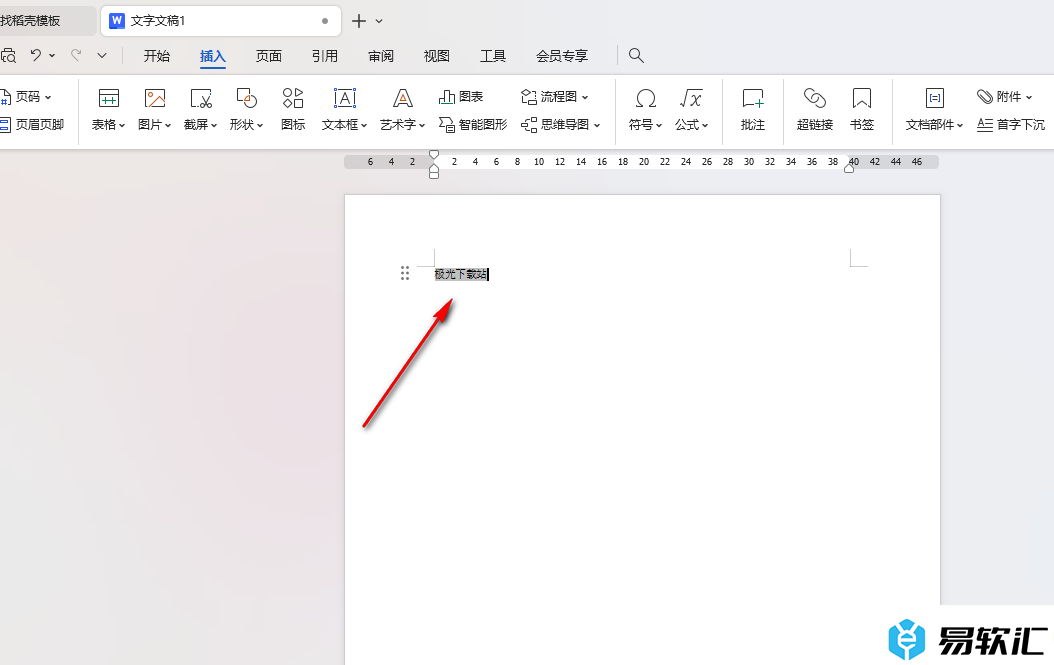Switch to the 开始 ribbon tab
This screenshot has height=665, width=1054.
[157, 56]
